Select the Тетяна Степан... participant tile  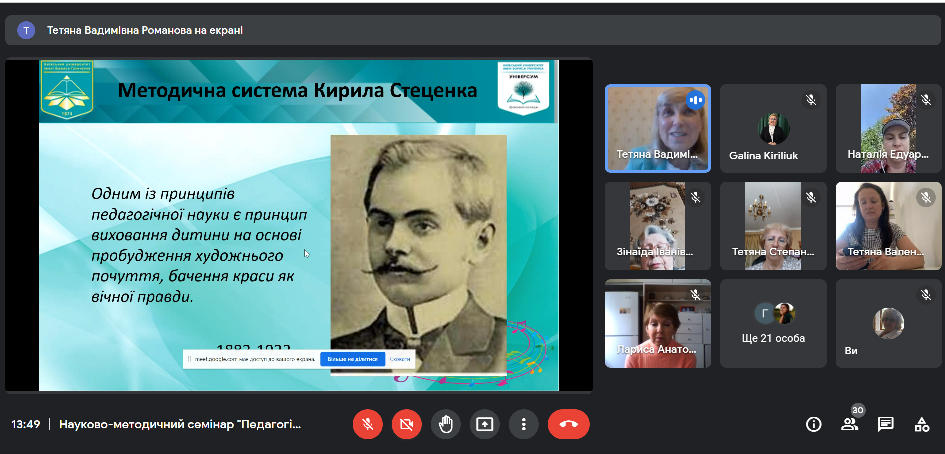773,225
